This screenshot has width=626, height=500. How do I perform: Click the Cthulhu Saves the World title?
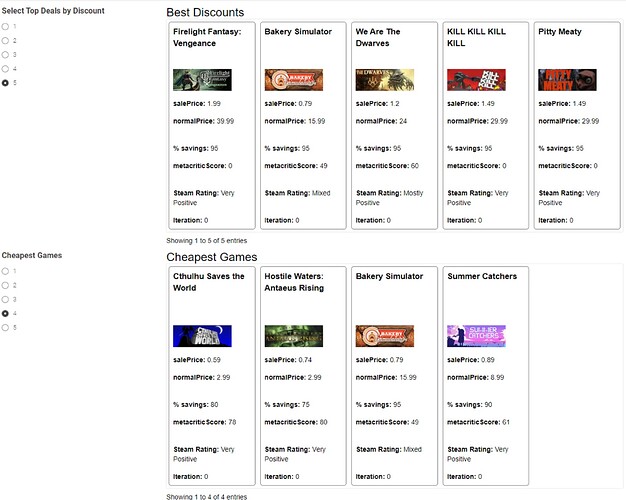[x=208, y=282]
